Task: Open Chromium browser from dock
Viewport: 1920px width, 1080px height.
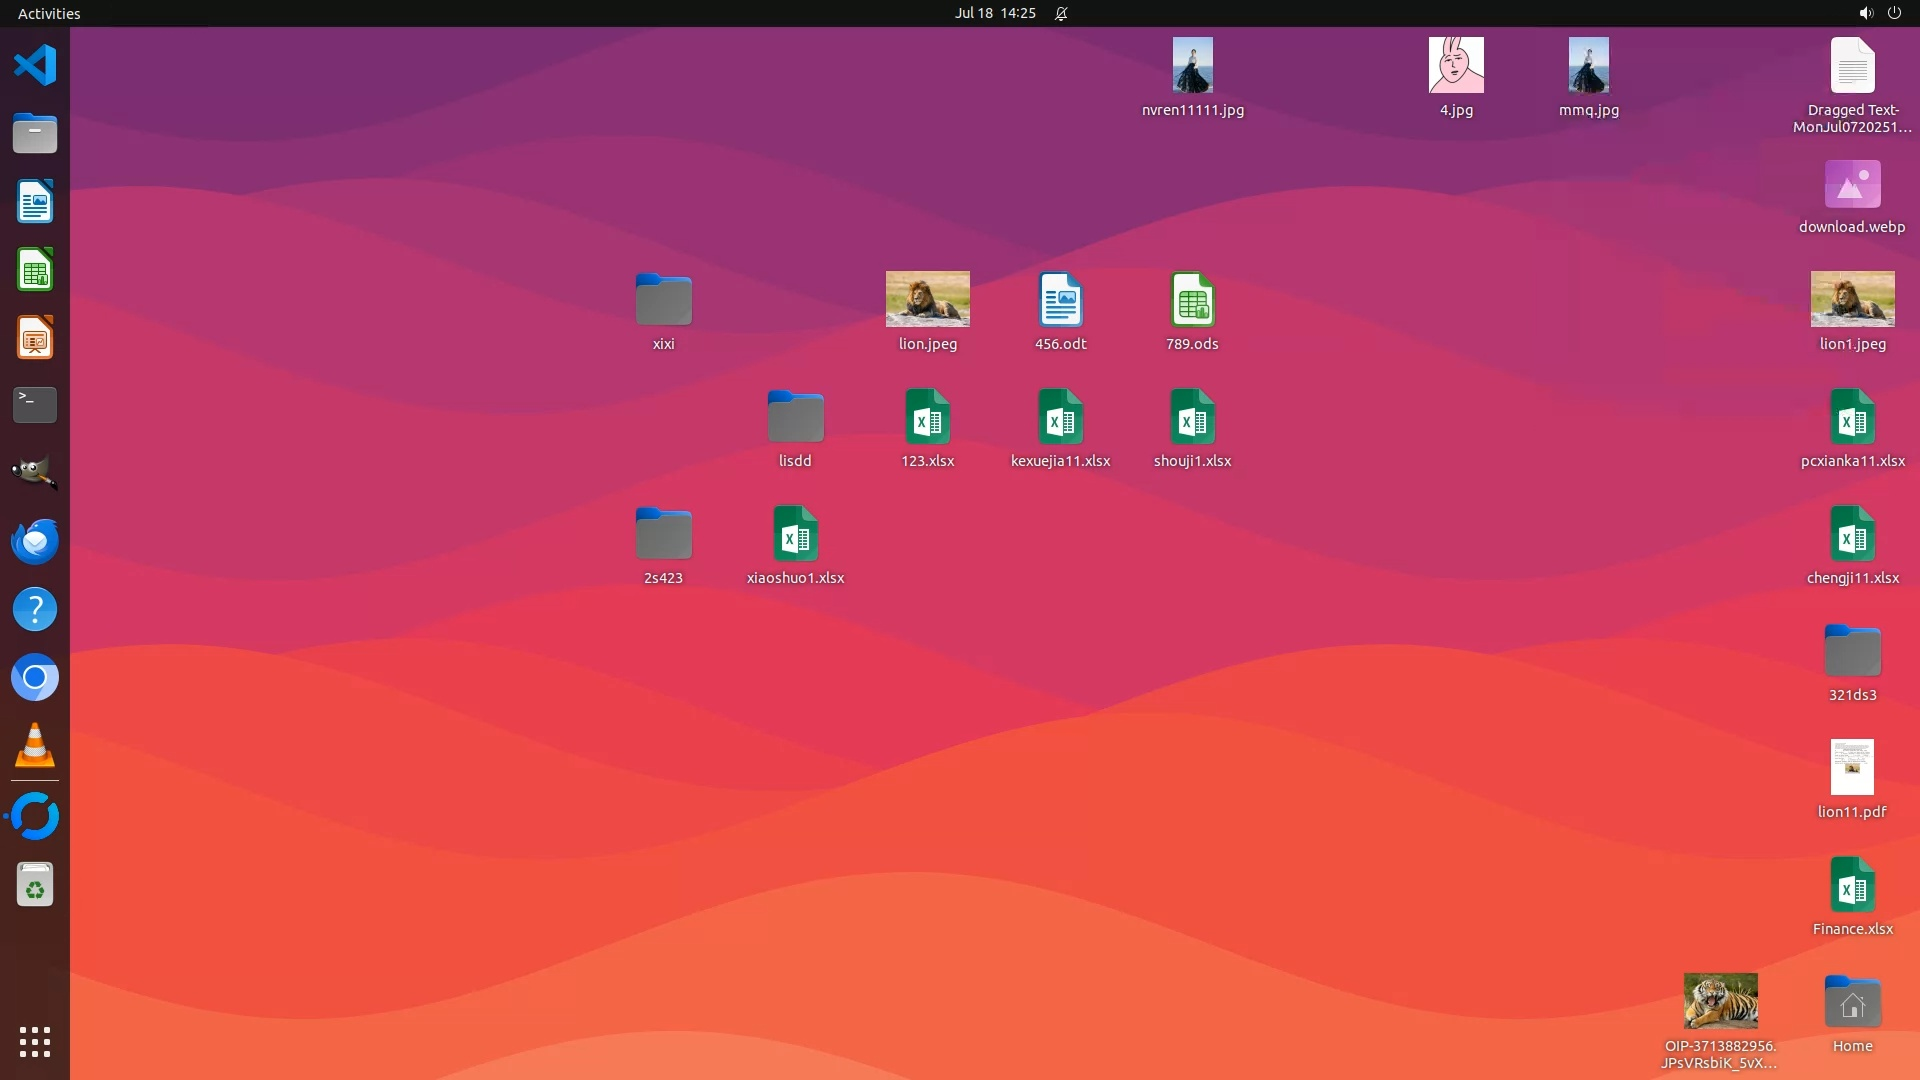Action: point(35,678)
